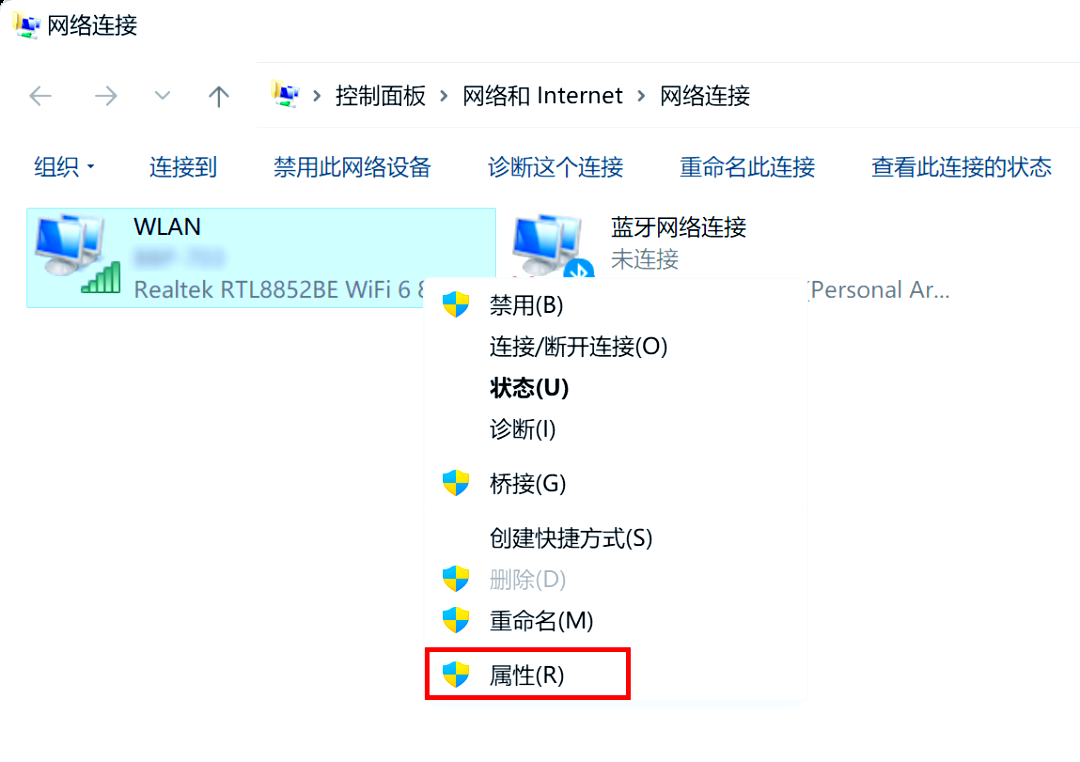Open the 组织 dropdown menu
1080x762 pixels.
coord(64,167)
